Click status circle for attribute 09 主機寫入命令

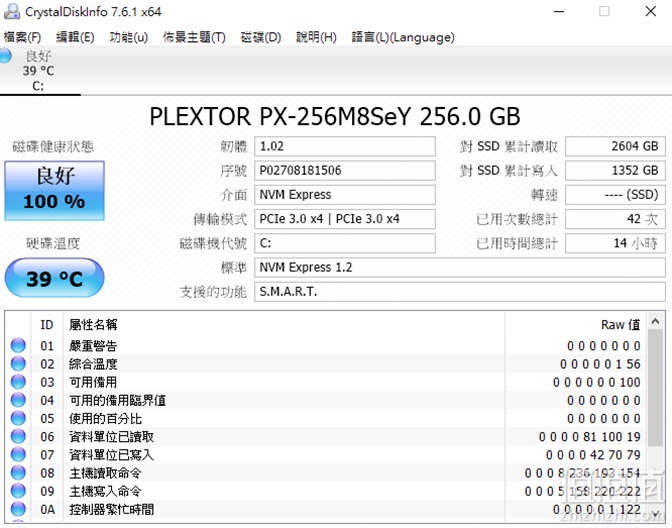(x=18, y=491)
